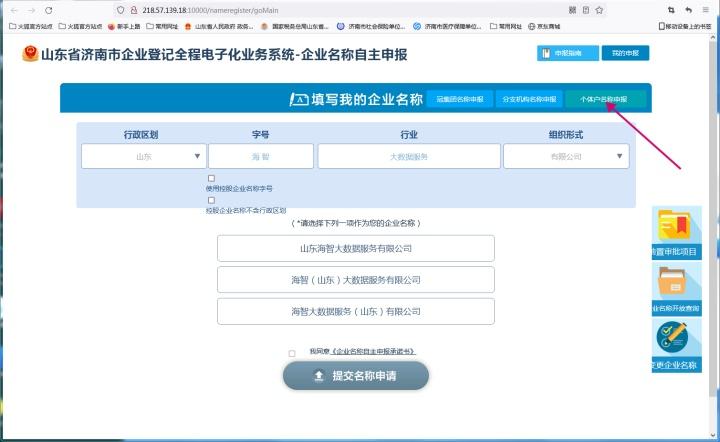Tick the 使用控股企业名称字号 checkbox
The width and height of the screenshot is (720, 442).
point(211,178)
